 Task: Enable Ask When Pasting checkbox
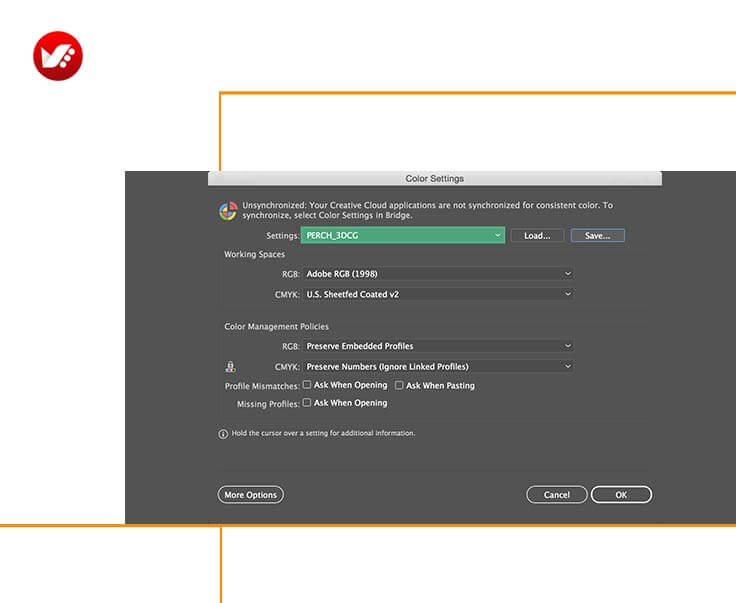point(399,385)
